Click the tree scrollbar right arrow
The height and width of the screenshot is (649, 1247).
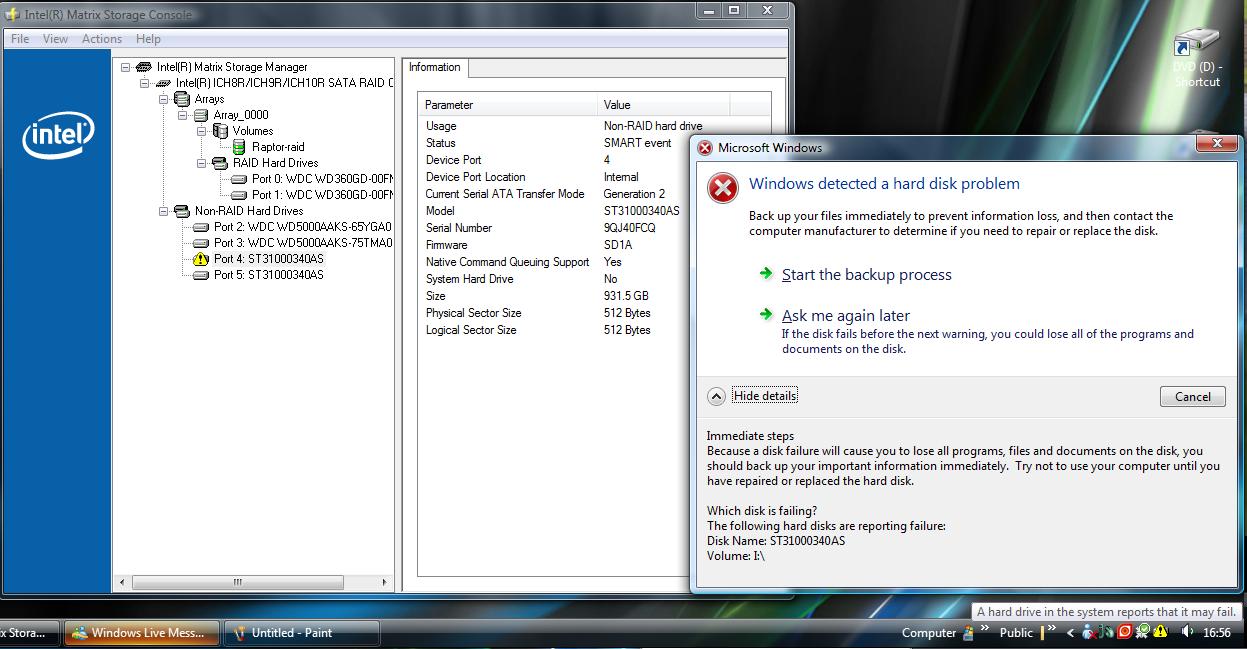[x=385, y=582]
